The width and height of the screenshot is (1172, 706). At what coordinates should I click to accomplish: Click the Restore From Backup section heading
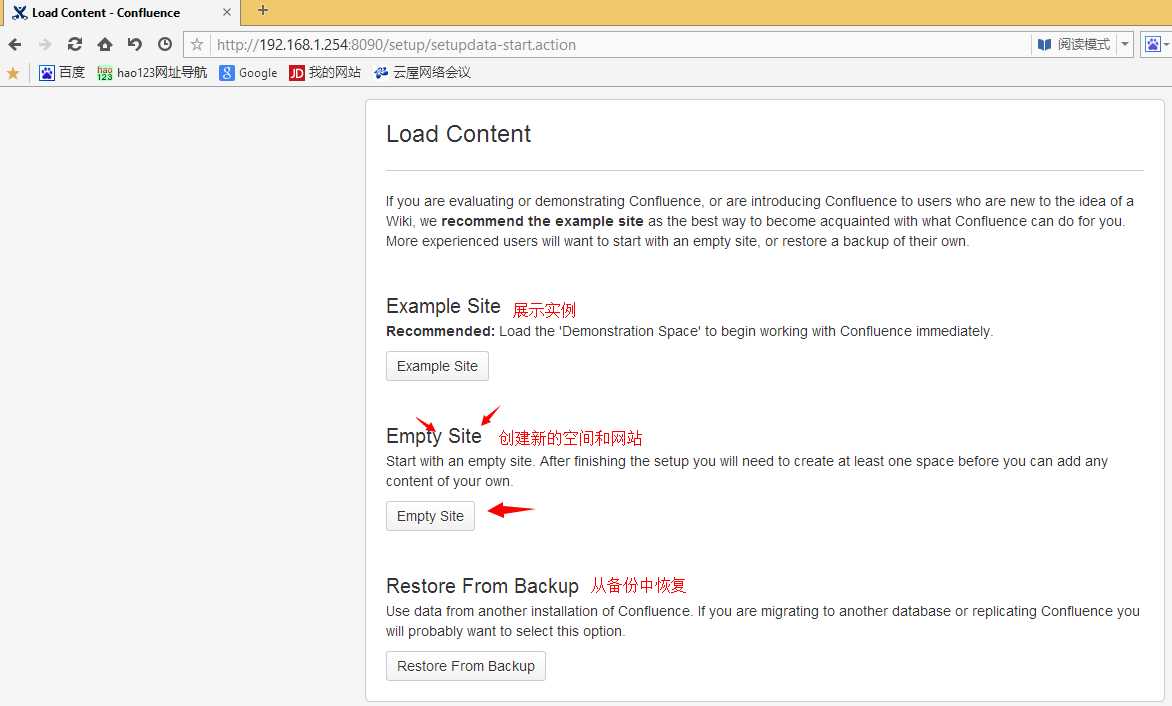[x=482, y=586]
